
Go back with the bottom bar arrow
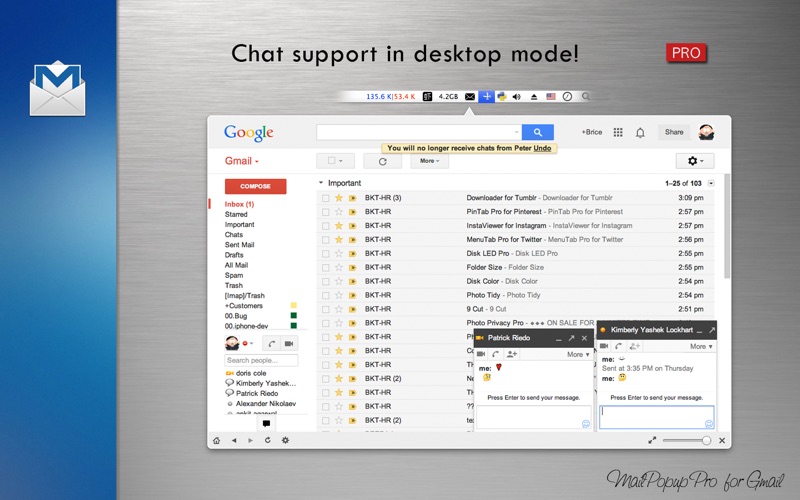click(x=234, y=440)
